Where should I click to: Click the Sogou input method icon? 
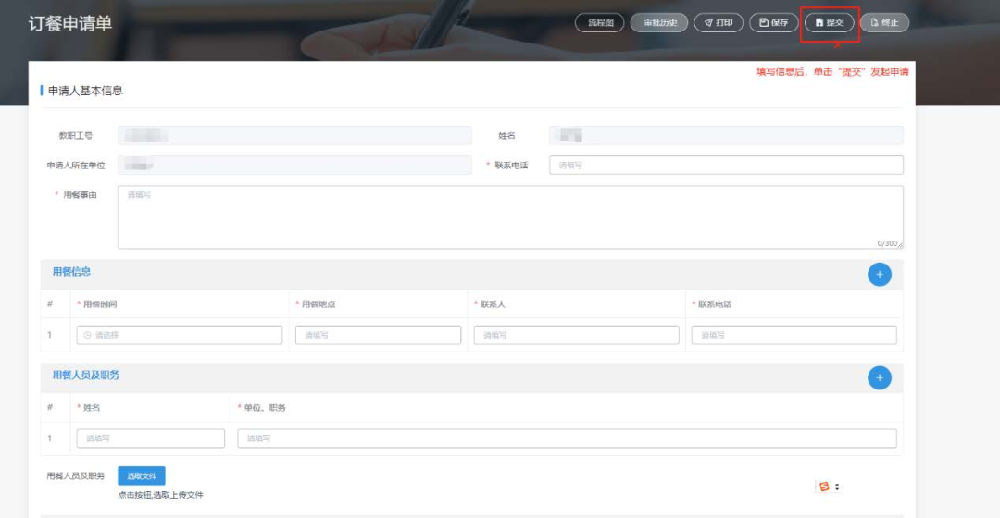tap(825, 486)
